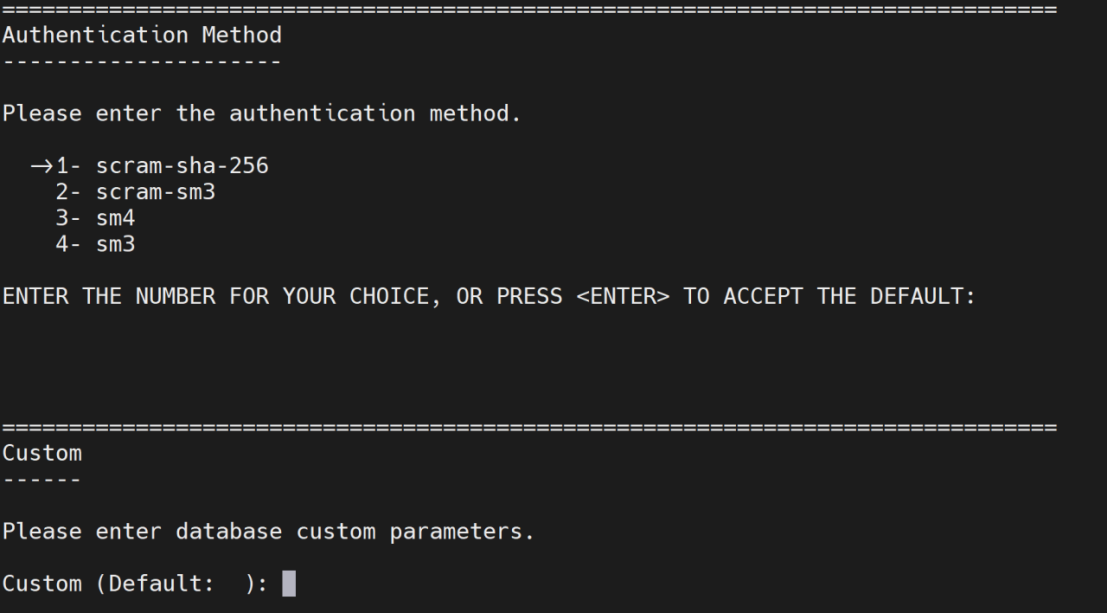Click the Custom section heading
The width and height of the screenshot is (1107, 613).
(x=42, y=453)
